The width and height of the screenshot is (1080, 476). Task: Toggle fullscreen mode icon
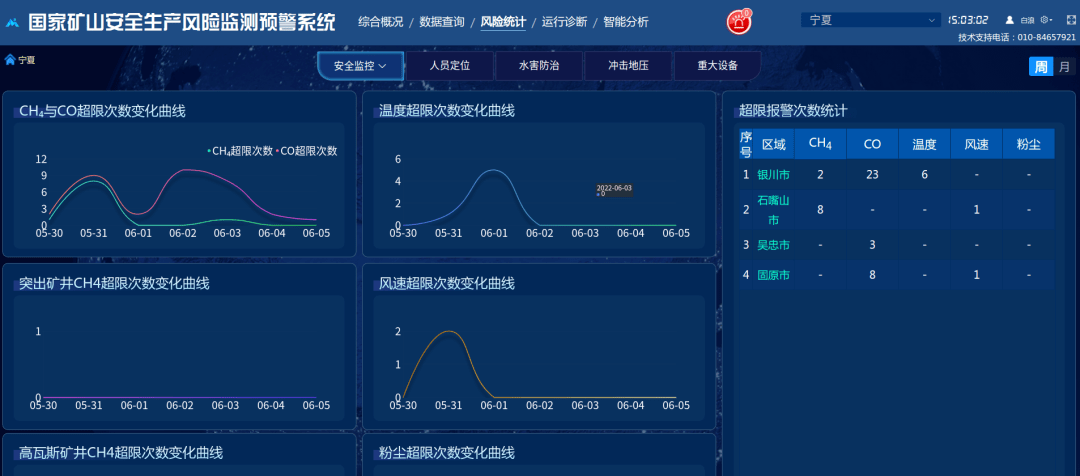[x=1070, y=20]
